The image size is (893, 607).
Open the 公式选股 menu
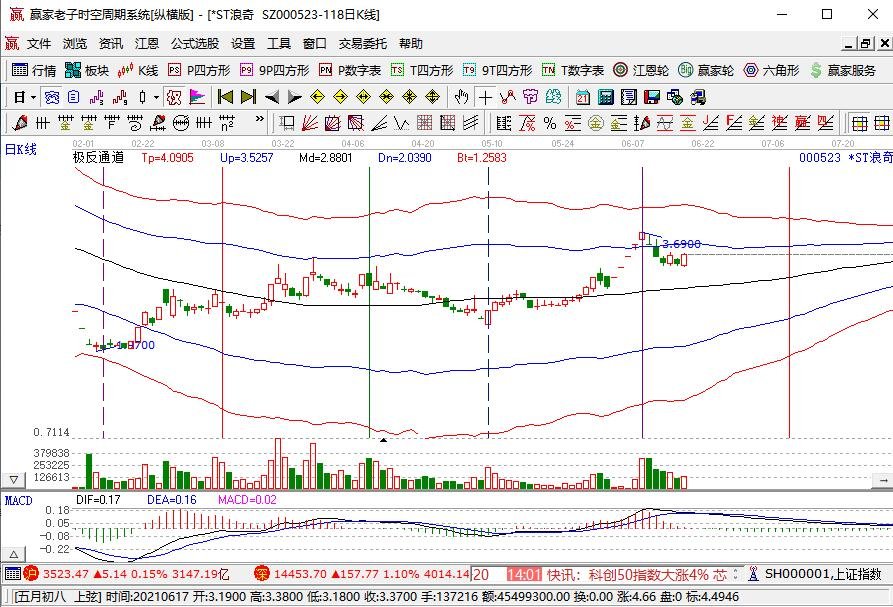click(x=195, y=44)
